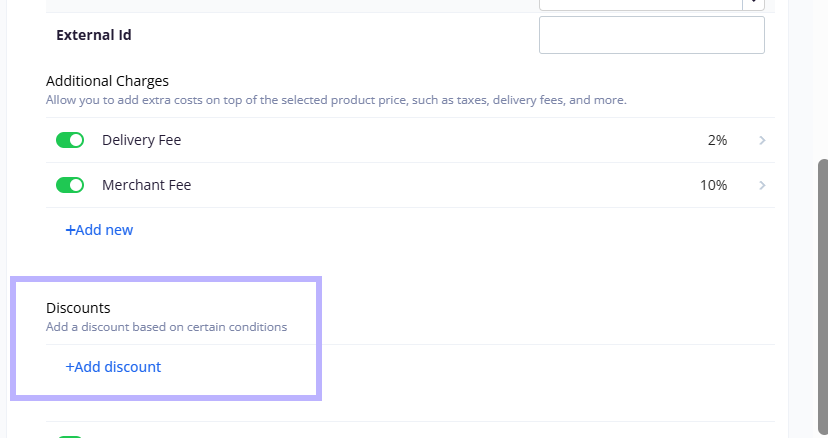Click the discount conditions description text
Viewport: 828px width, 438px height.
pyautogui.click(x=166, y=327)
